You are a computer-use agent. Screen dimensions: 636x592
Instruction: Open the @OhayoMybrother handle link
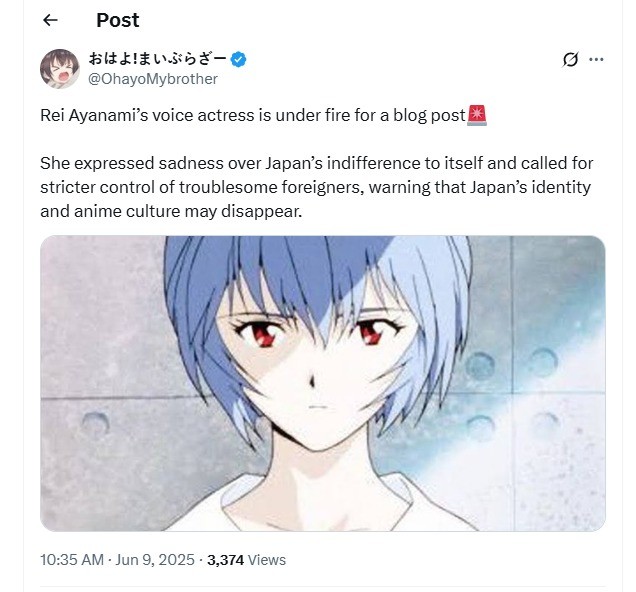(153, 79)
